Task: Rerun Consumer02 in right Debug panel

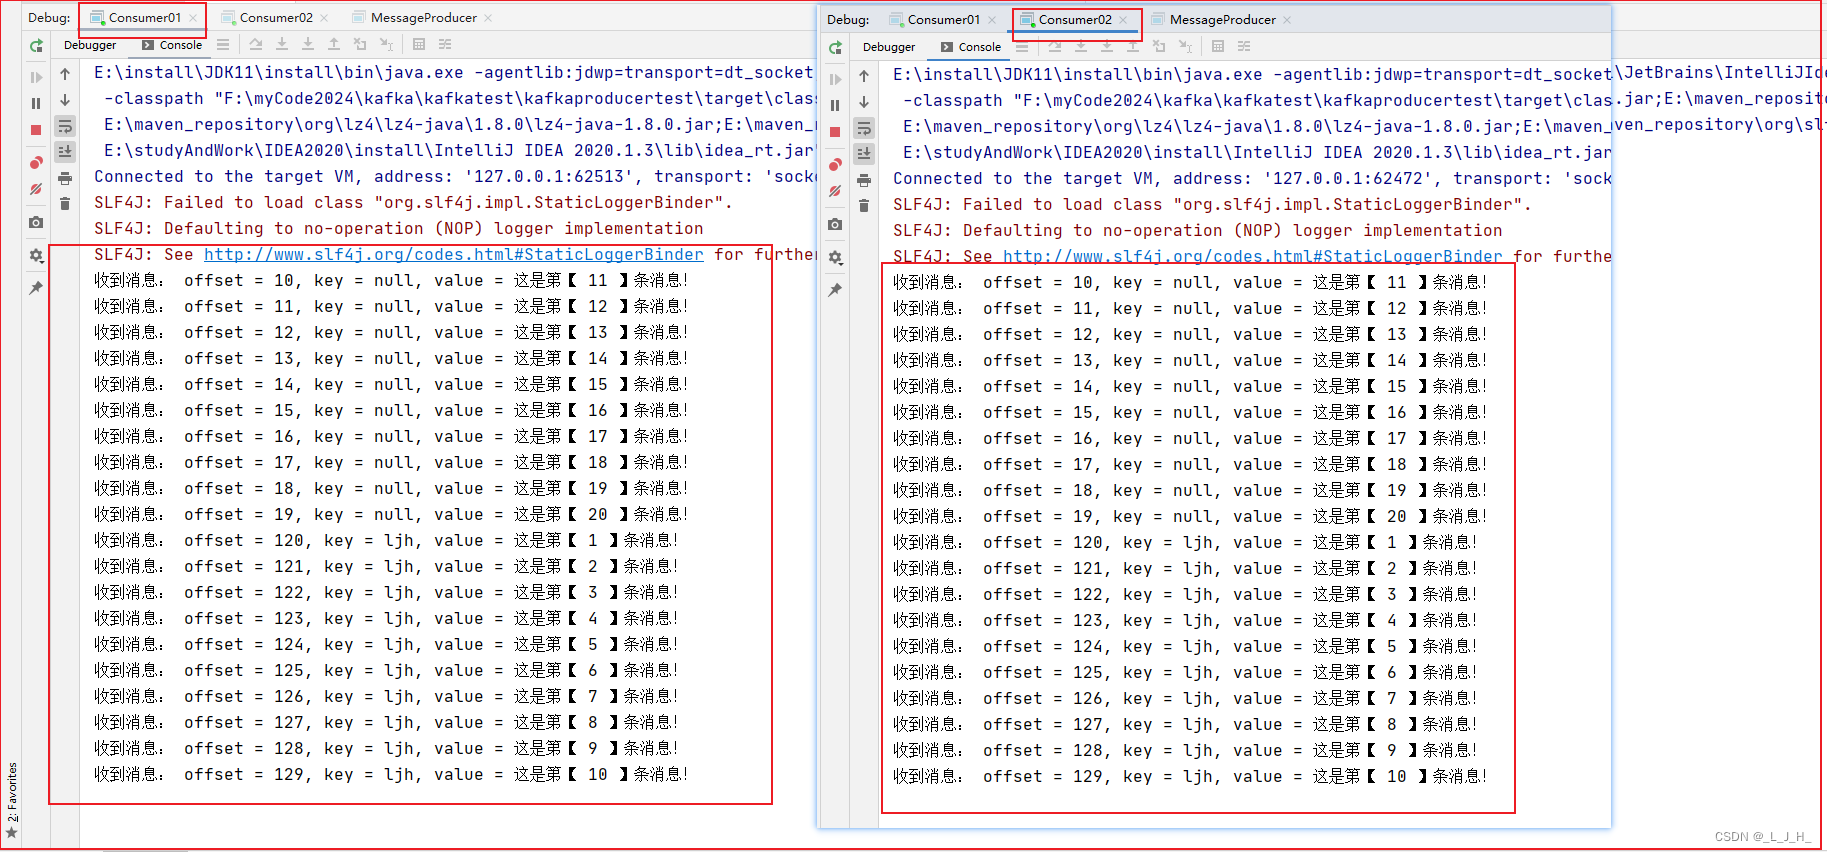Action: pyautogui.click(x=835, y=48)
